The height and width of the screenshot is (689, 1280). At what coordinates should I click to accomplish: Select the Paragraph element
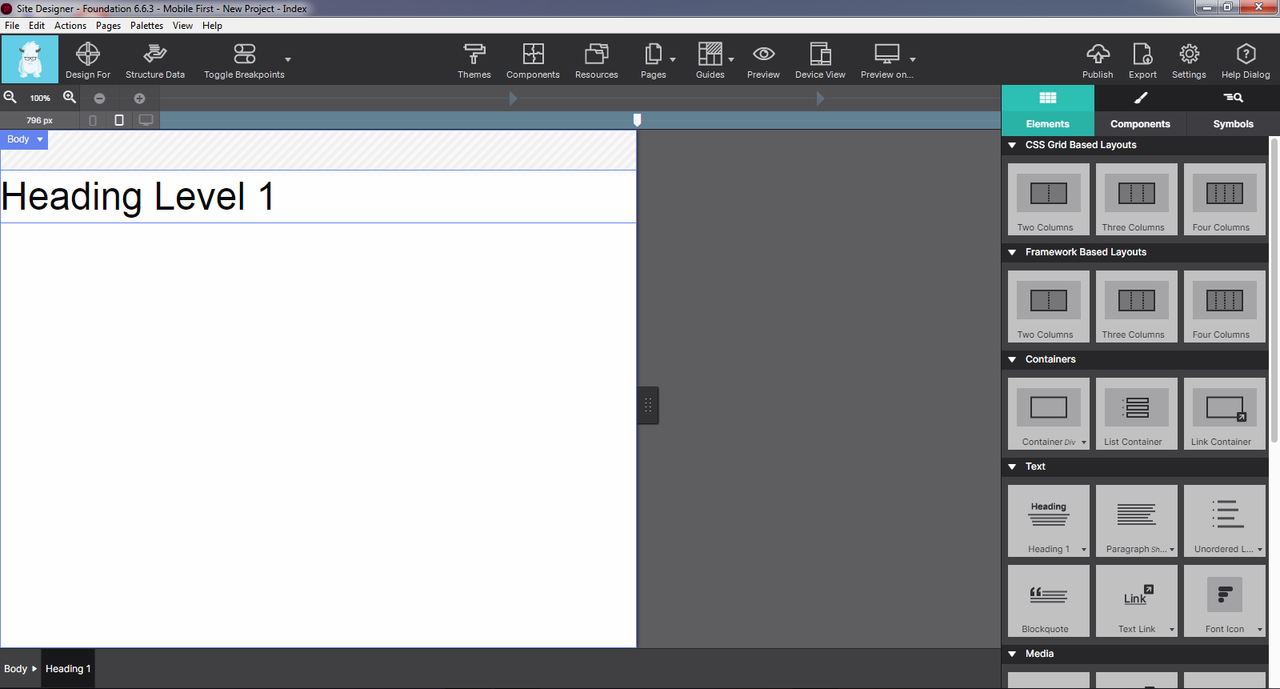click(1136, 521)
